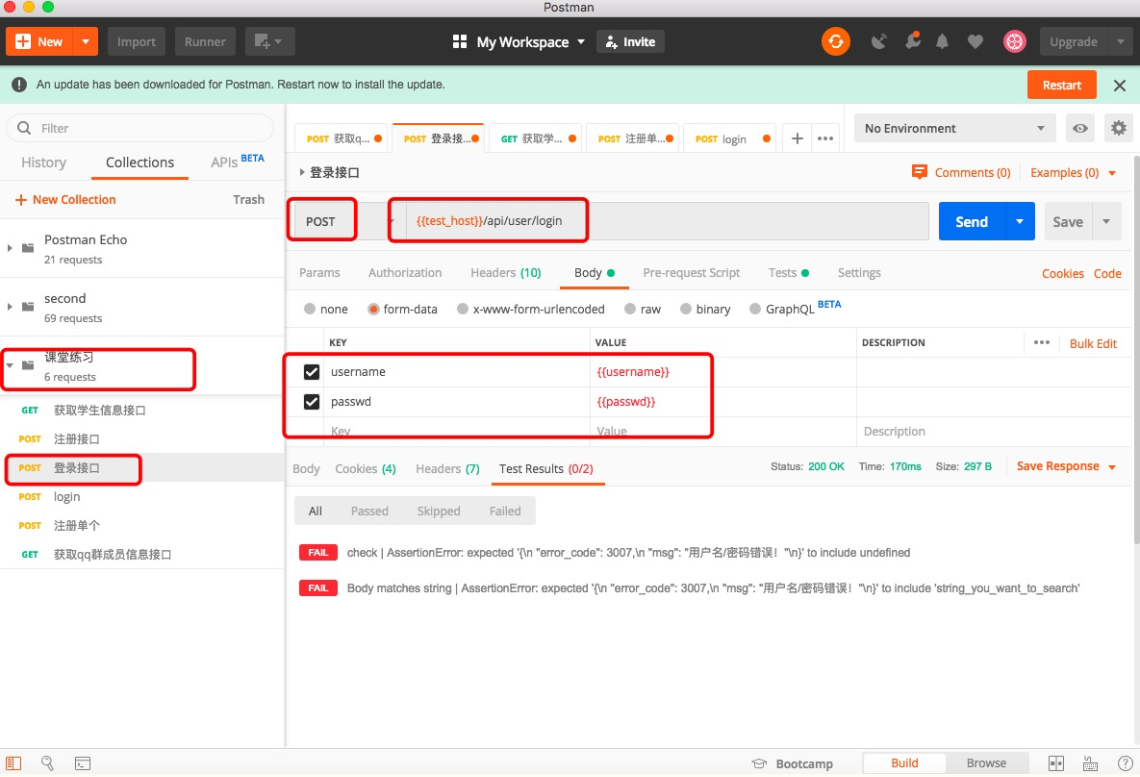The width and height of the screenshot is (1140, 777).
Task: Open the Pre-request Script tab
Action: click(x=691, y=273)
